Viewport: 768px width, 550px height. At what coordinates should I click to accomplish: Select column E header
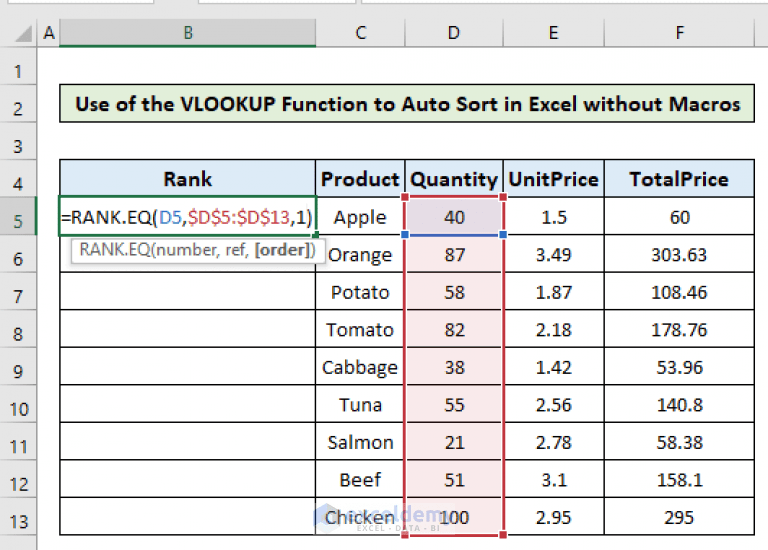[x=553, y=33]
